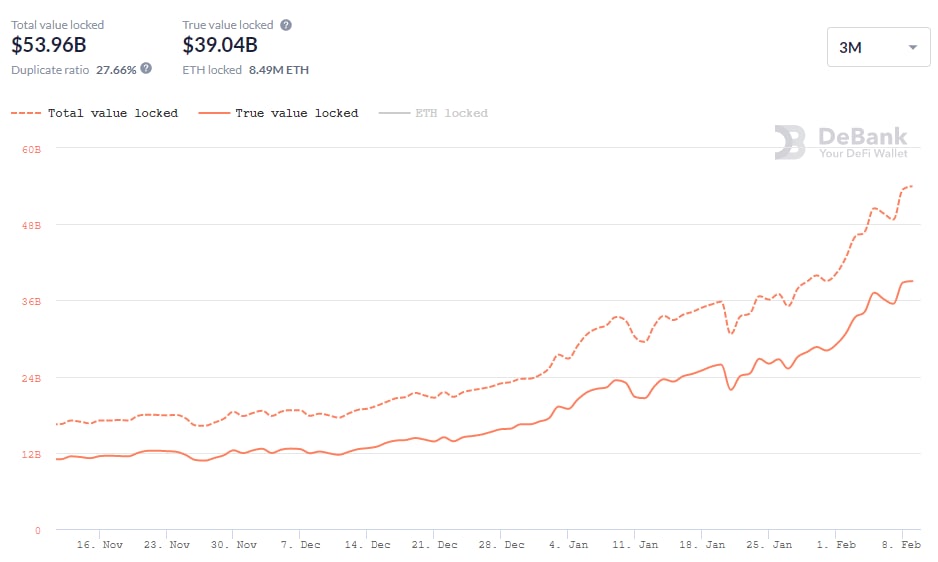
Task: Click the $39.04B true value figure
Action: coord(220,46)
